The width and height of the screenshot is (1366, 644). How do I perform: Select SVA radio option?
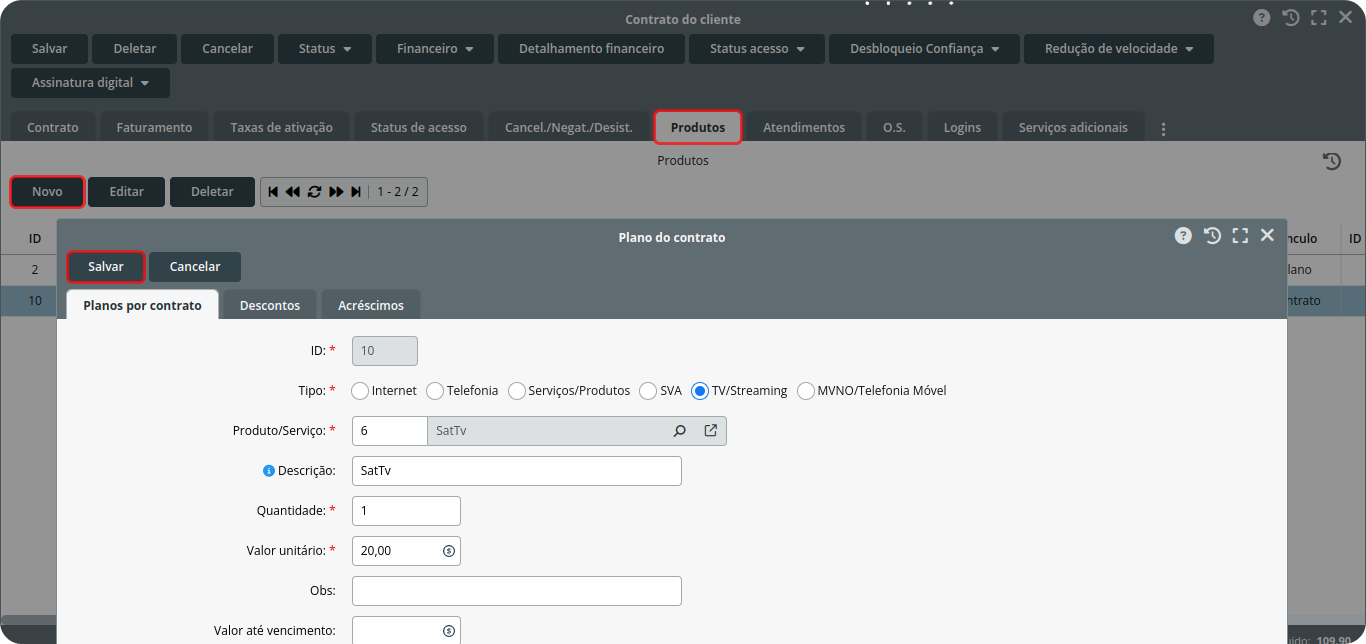coord(648,391)
